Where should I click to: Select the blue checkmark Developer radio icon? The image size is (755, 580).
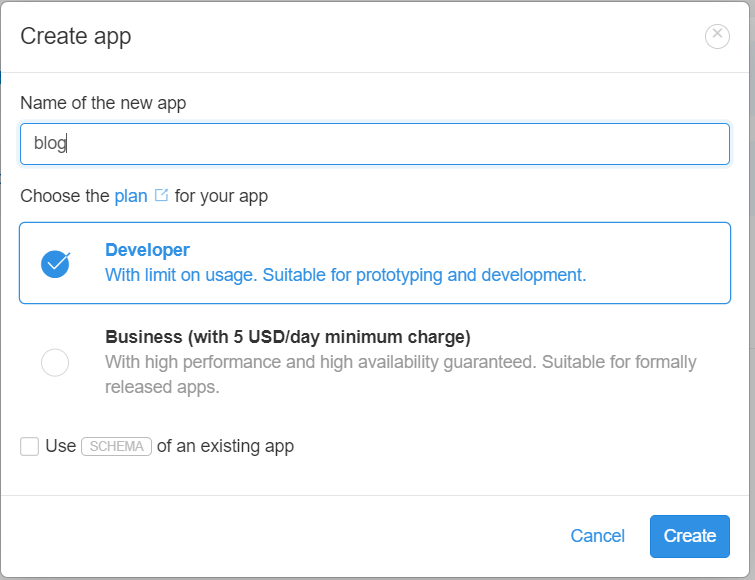[x=55, y=264]
